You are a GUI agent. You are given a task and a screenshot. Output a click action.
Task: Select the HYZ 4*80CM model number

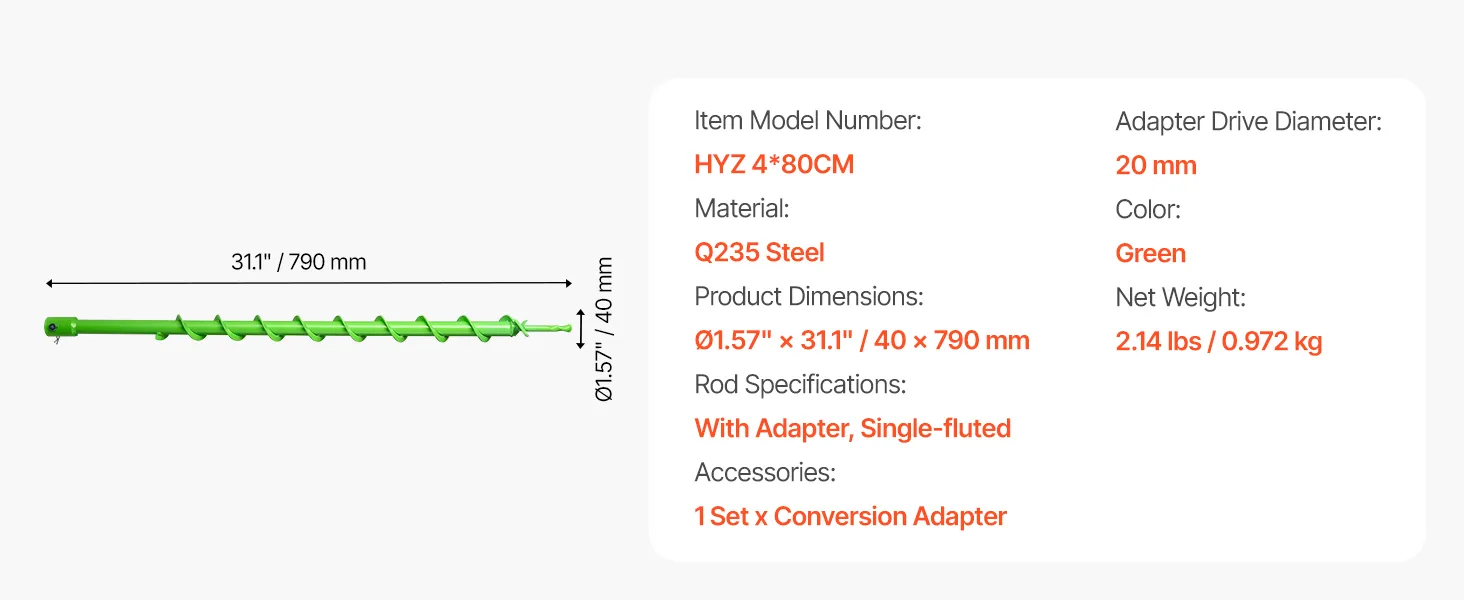point(774,164)
